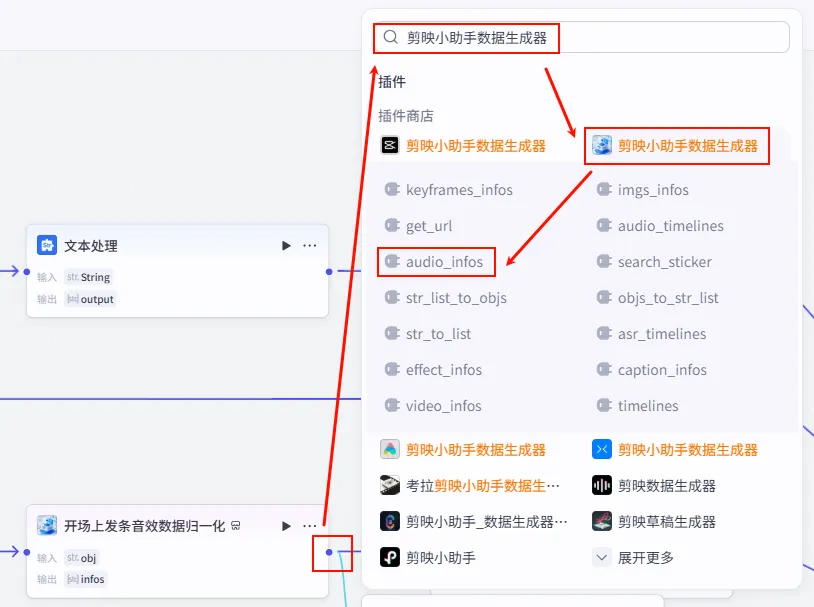The height and width of the screenshot is (607, 814).
Task: Click the output port of 开场上发条音效数据归一化
Action: coord(329,552)
